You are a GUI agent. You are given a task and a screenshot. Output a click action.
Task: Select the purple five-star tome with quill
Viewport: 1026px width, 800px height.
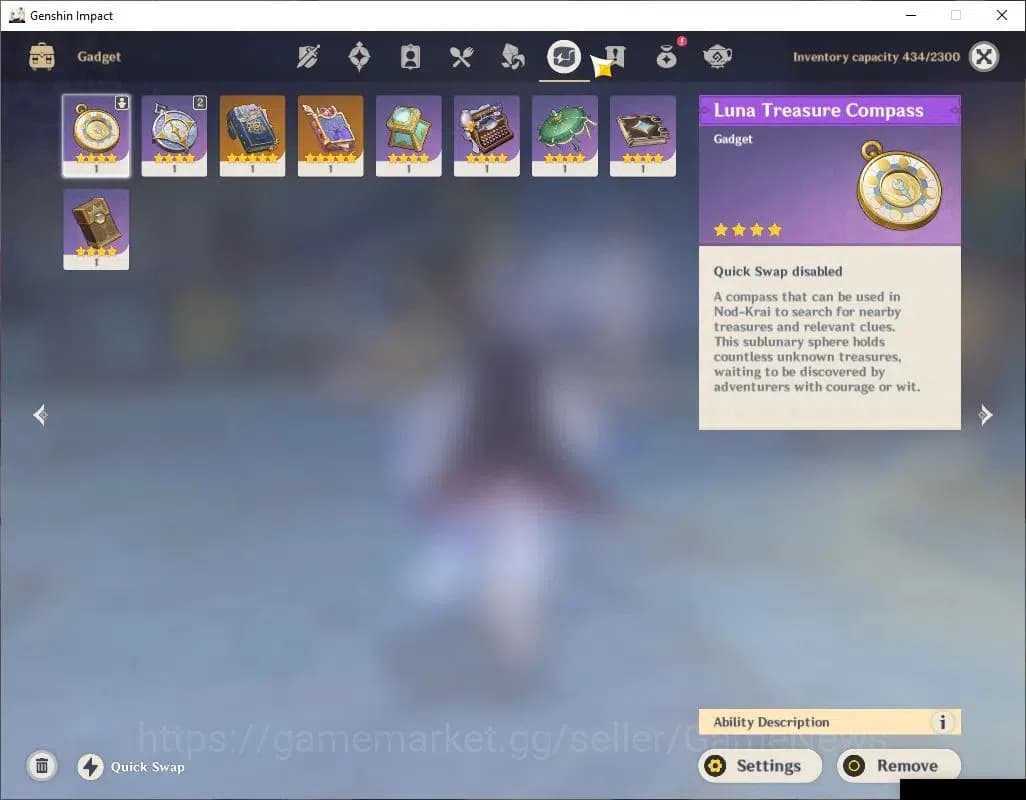coord(330,136)
